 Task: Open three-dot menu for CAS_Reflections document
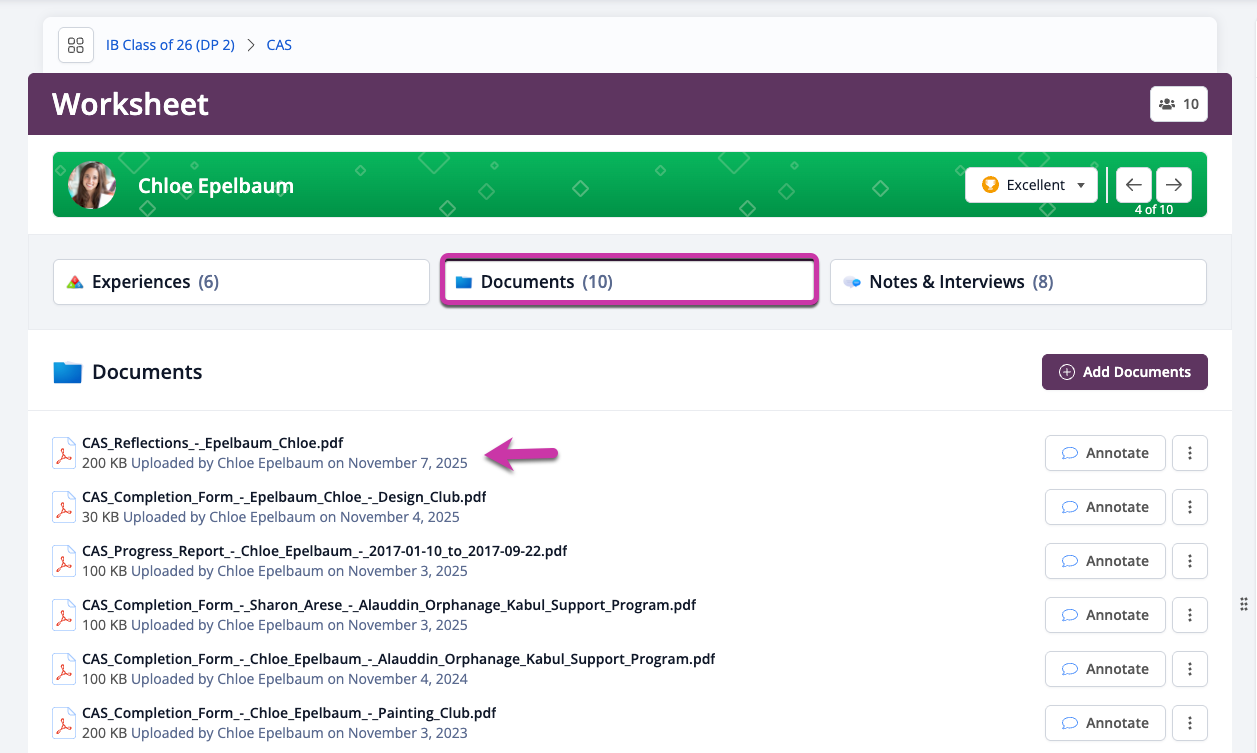click(x=1189, y=453)
